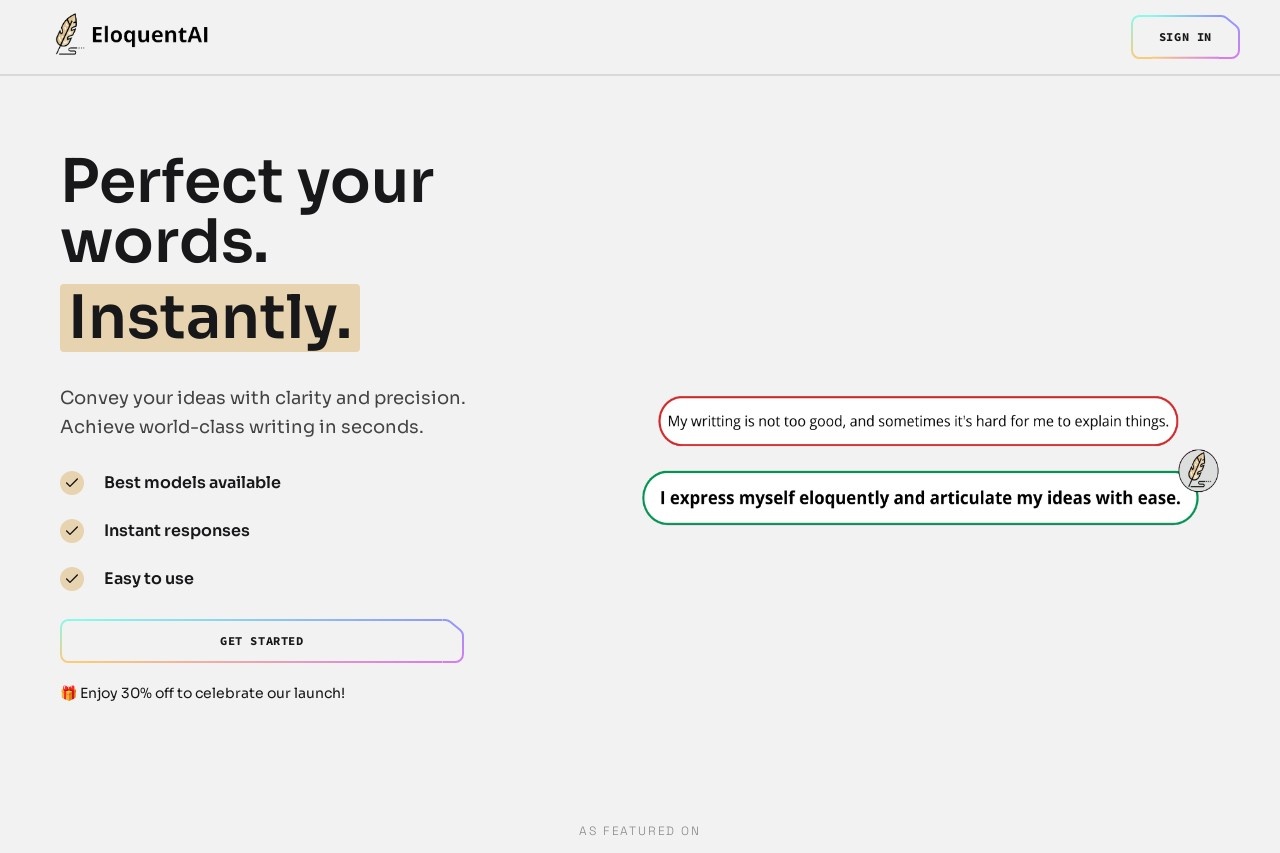Click checkmark icon beside Instant responses

click(x=72, y=531)
